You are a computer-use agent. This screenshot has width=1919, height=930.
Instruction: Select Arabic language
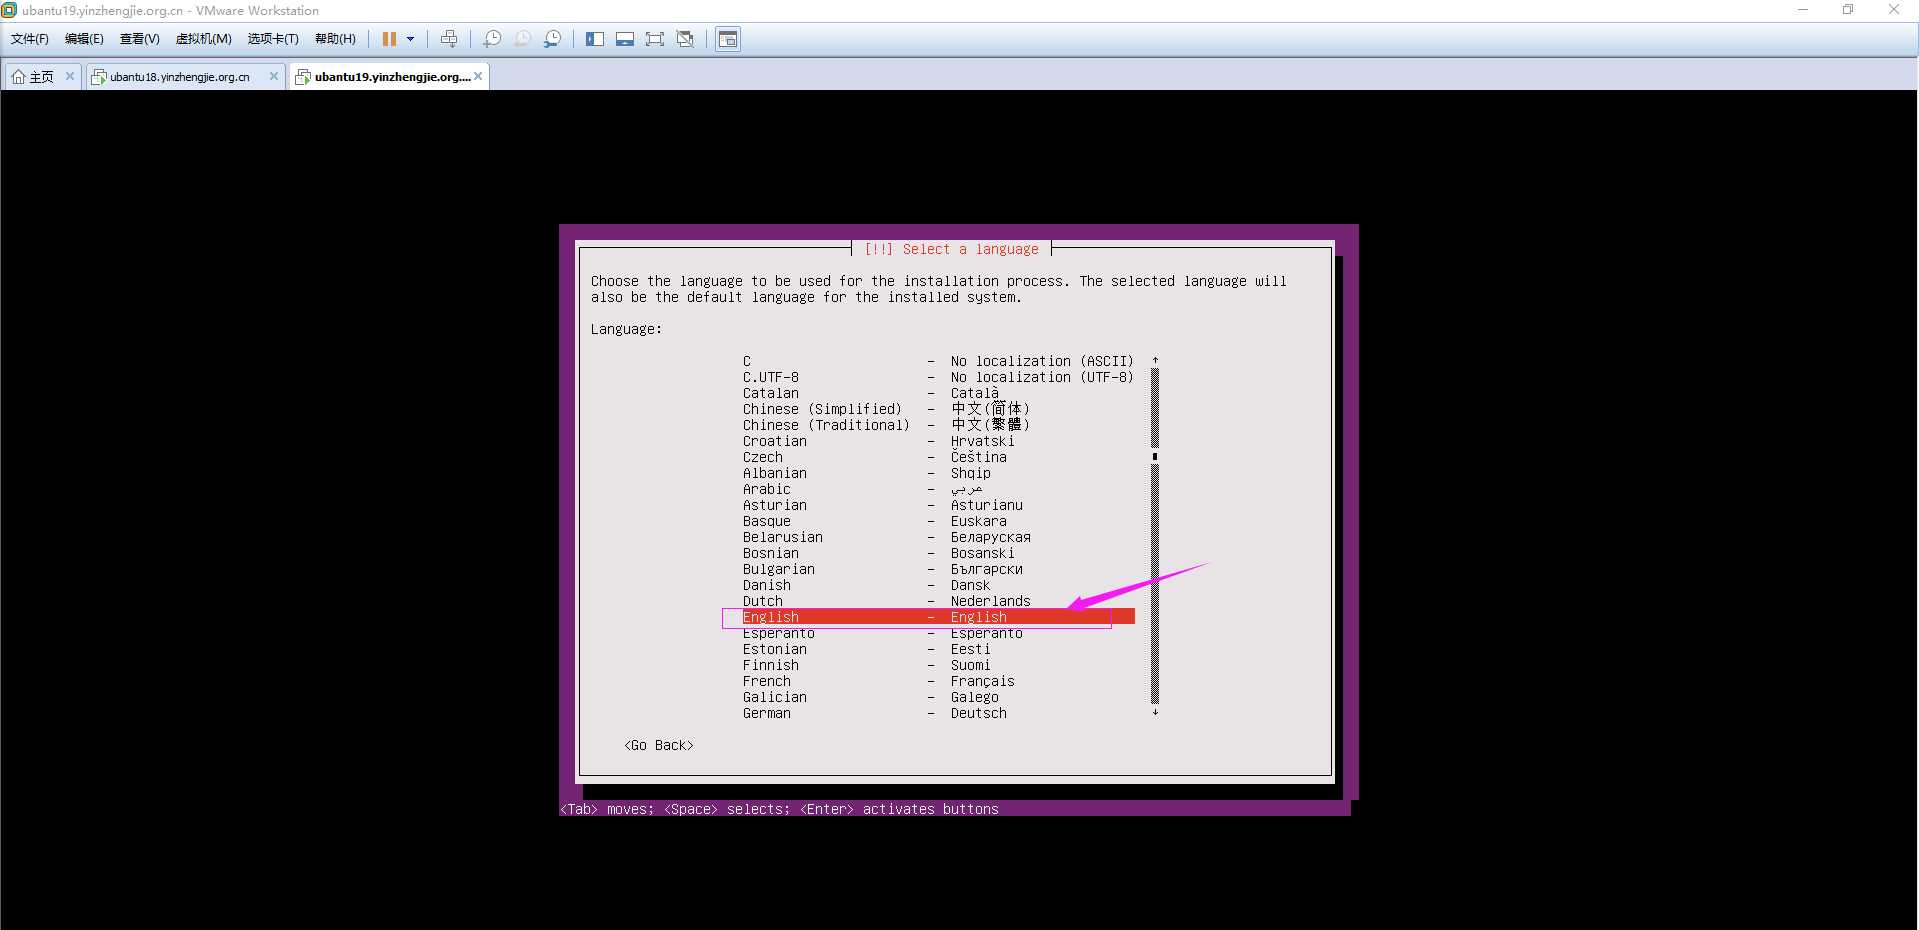point(938,489)
